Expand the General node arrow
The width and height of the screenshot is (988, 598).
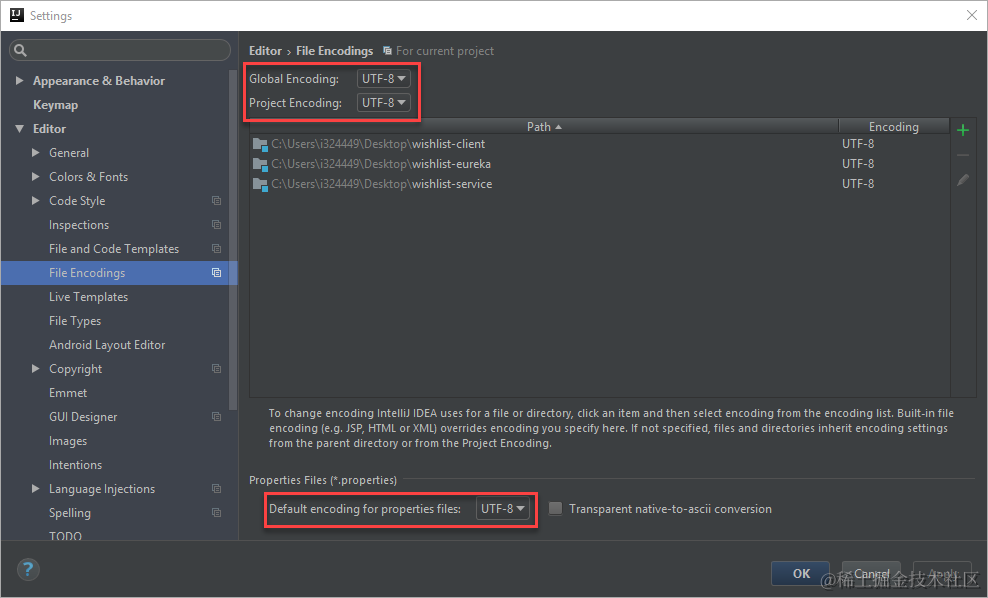click(36, 152)
